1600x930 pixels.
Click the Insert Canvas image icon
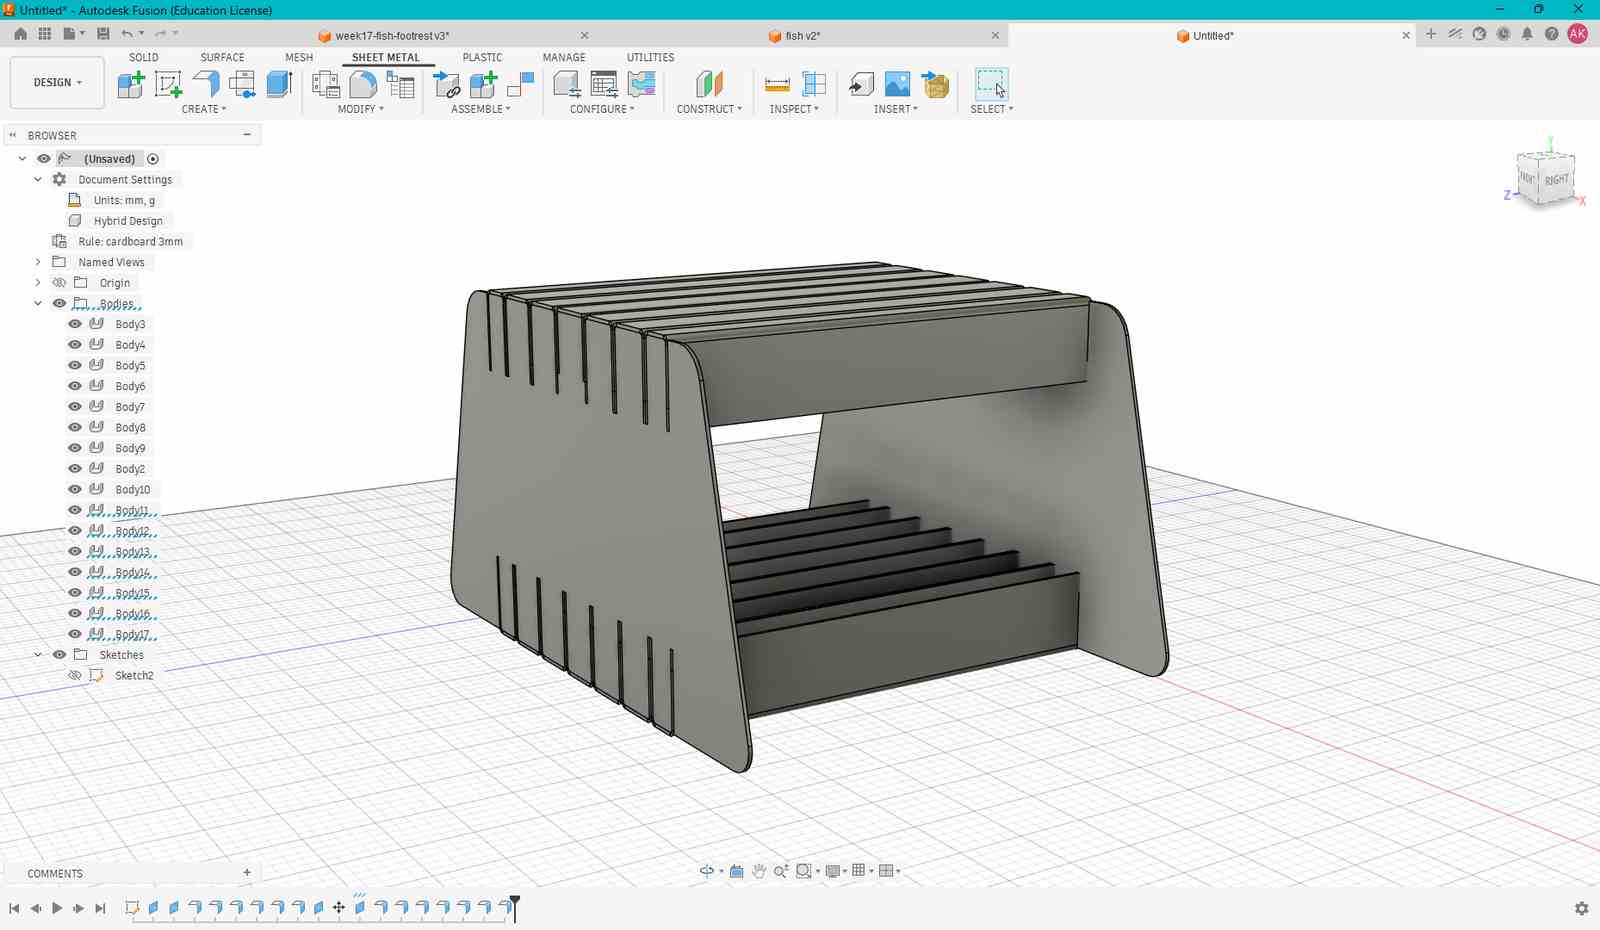[898, 84]
